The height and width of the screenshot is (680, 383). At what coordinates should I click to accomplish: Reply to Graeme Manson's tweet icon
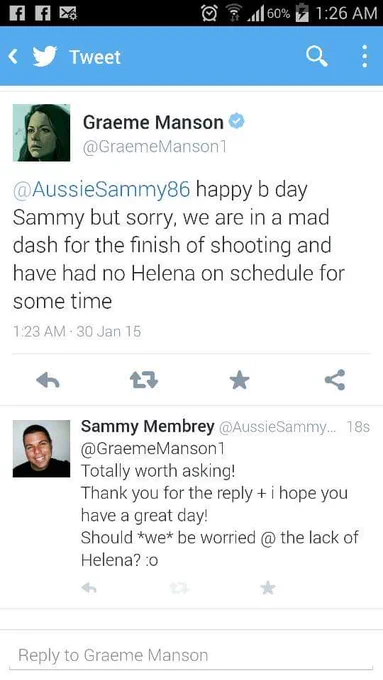(x=48, y=380)
